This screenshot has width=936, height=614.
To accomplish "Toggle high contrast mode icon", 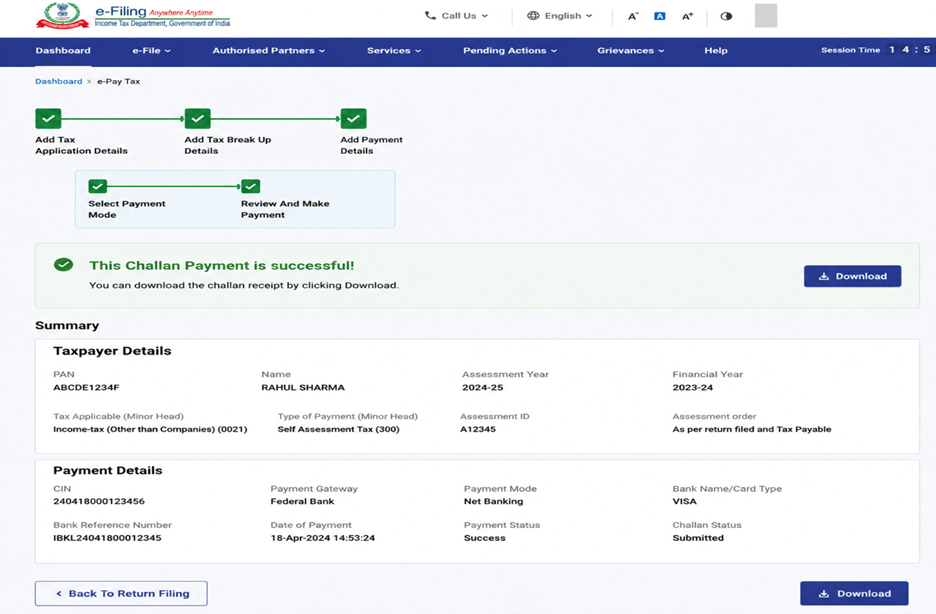I will (726, 16).
